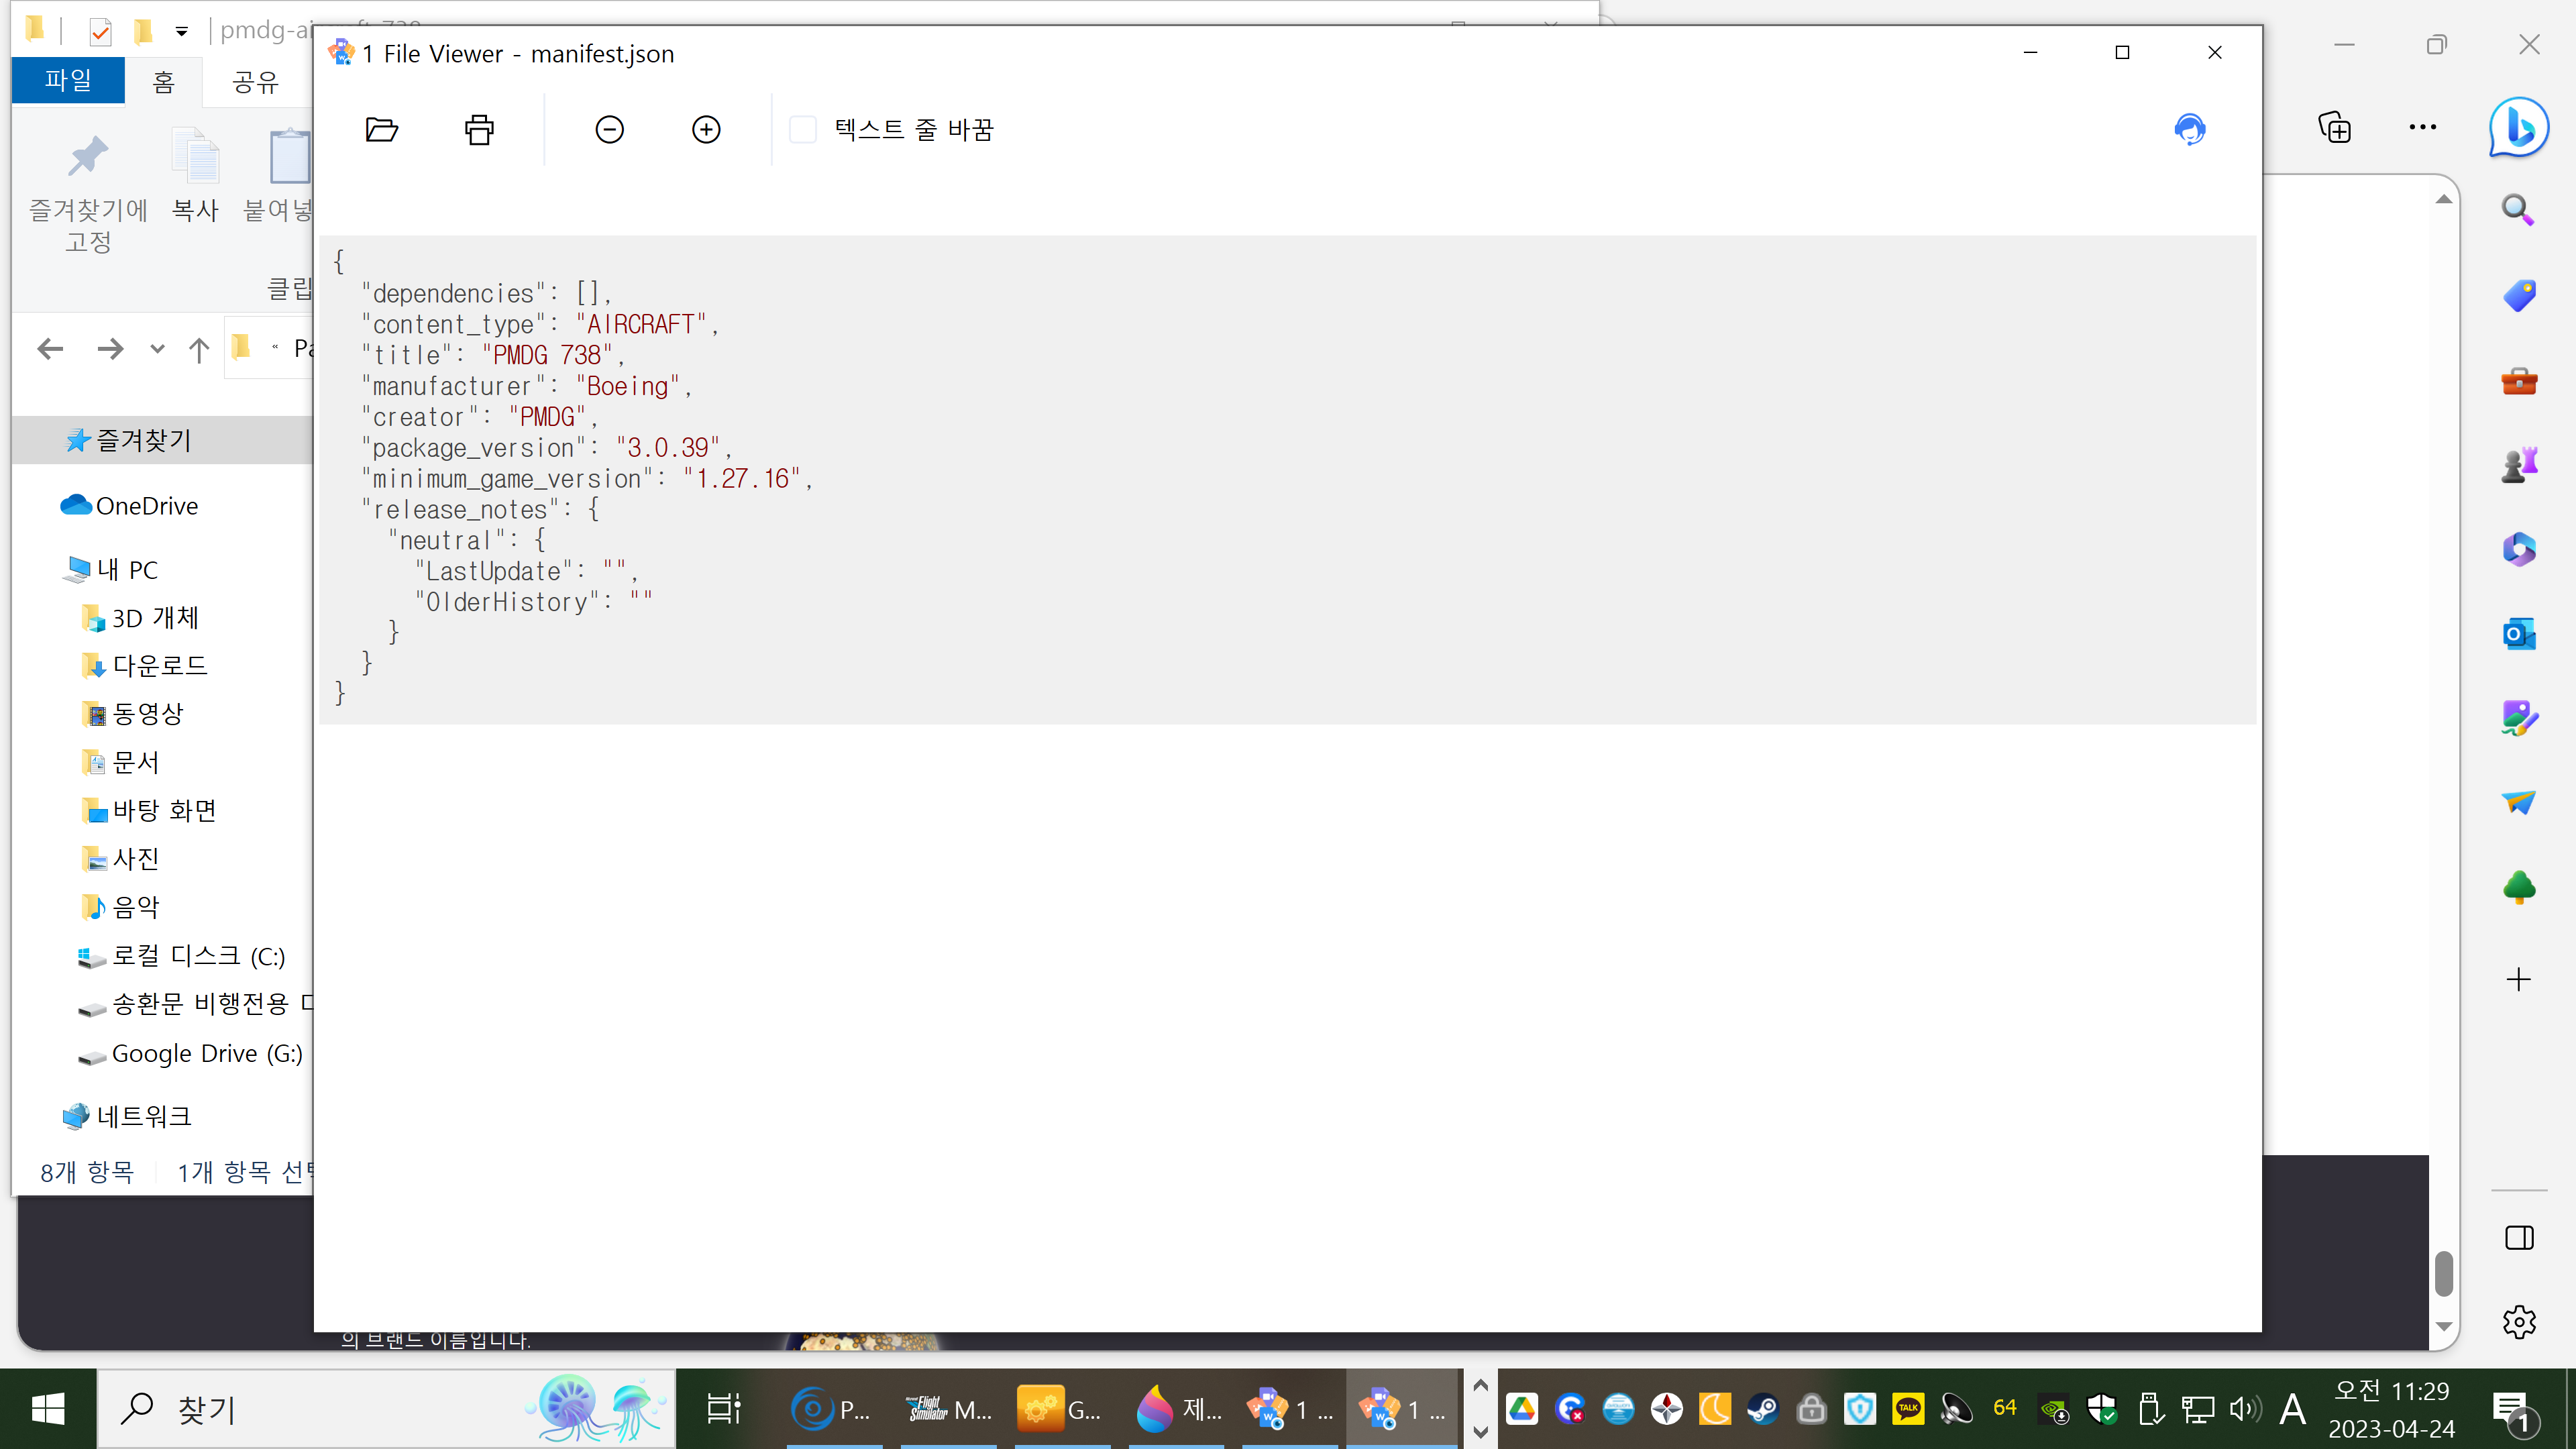
Task: Open the 문서 folder
Action: (x=121, y=762)
